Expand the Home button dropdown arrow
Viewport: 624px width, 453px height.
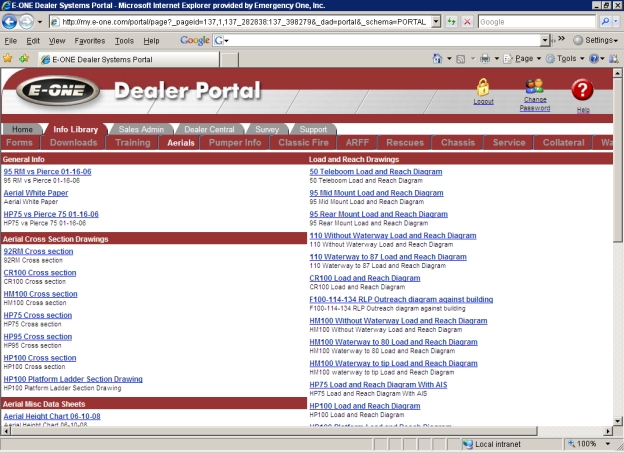[449, 59]
